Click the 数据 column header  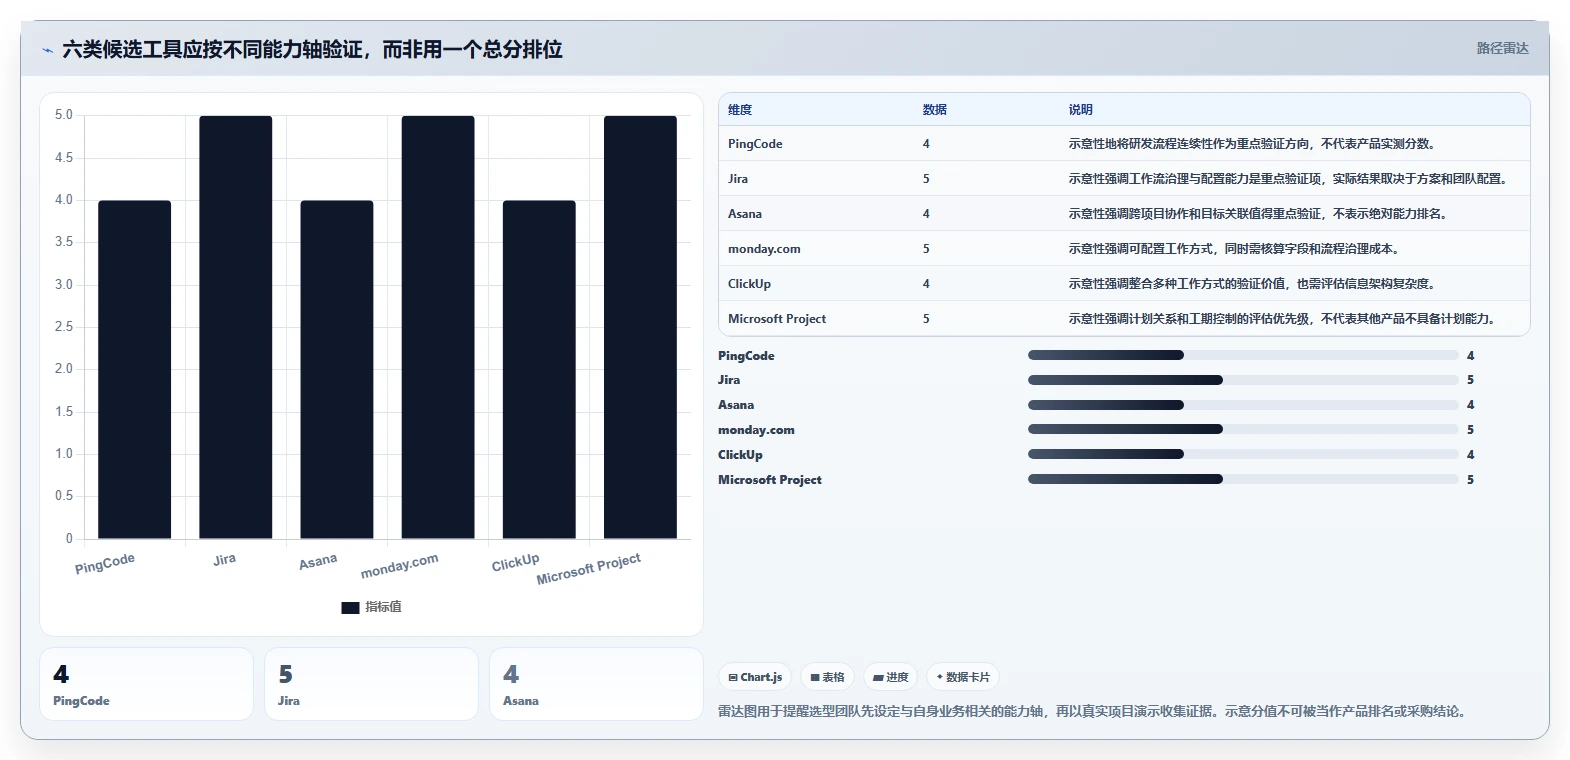935,110
